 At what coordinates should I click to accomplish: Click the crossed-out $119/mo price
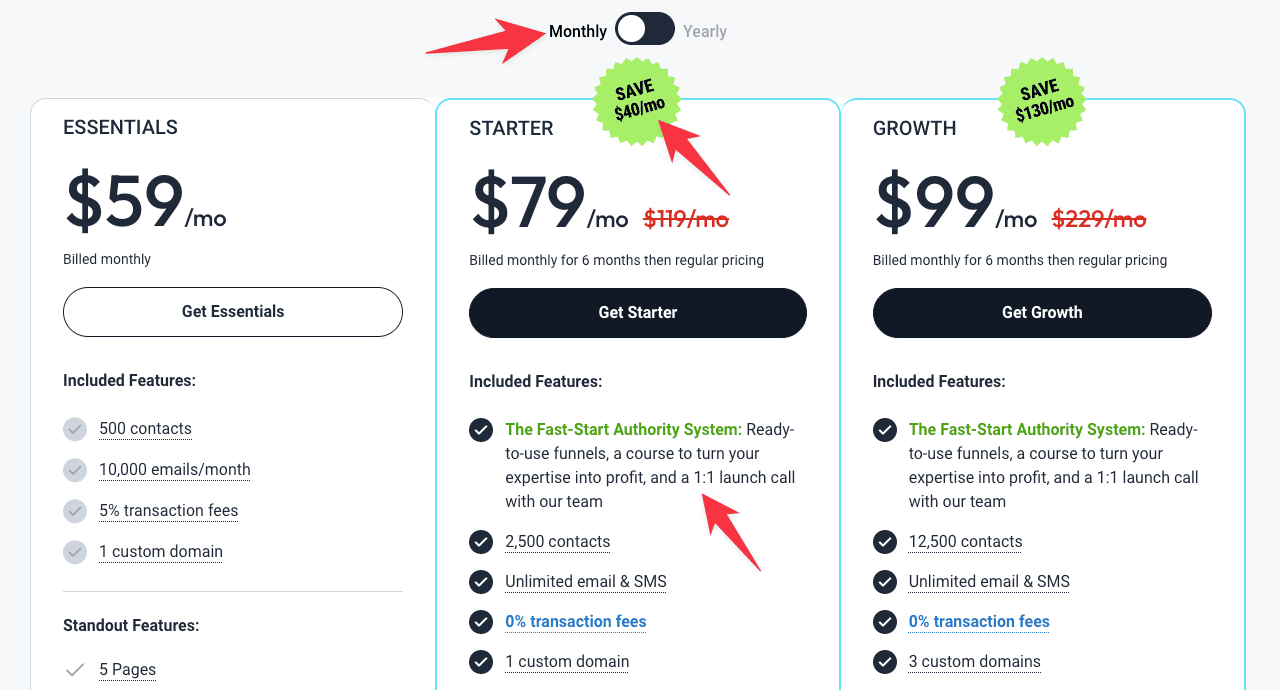click(686, 218)
